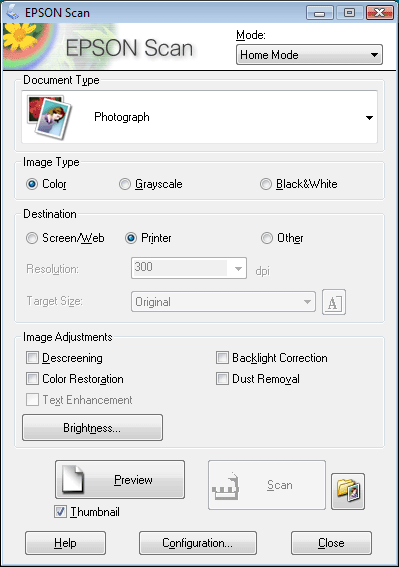Screen dimensions: 399x567
Task: Open the Resolution dropdown showing 300
Action: tap(189, 268)
